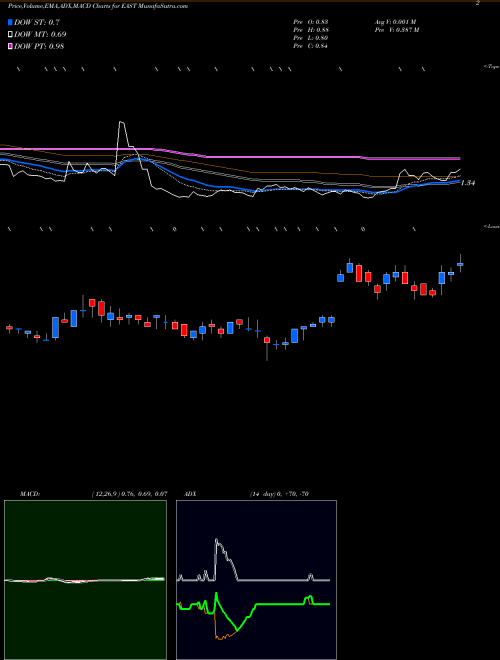Select the 'DOW PT: 0.98' legend text
Viewport: 500px width, 660px height.
[x=39, y=46]
